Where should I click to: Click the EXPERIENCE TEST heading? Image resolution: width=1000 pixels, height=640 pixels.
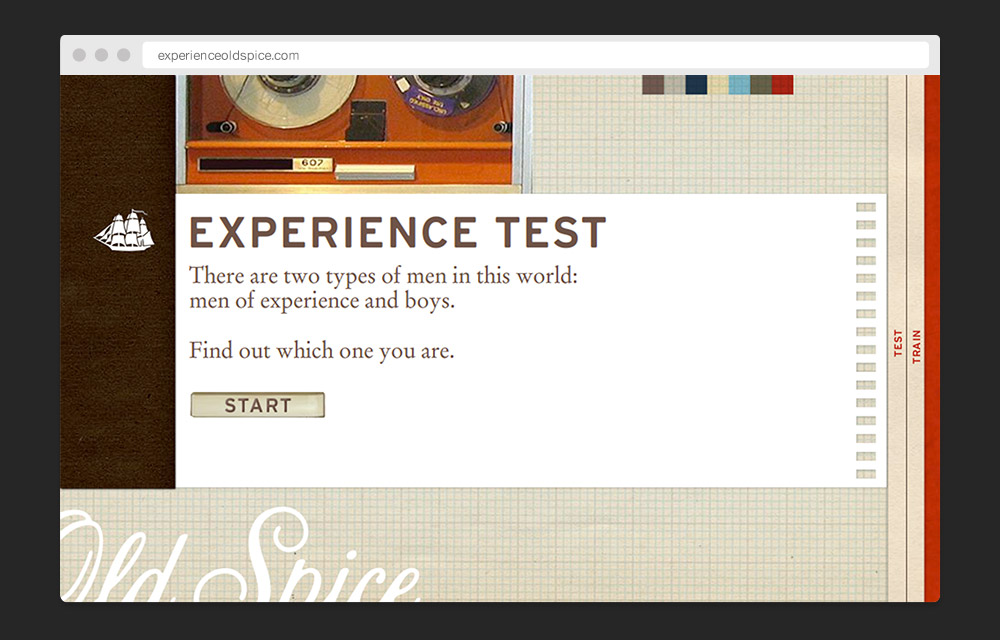pos(397,231)
